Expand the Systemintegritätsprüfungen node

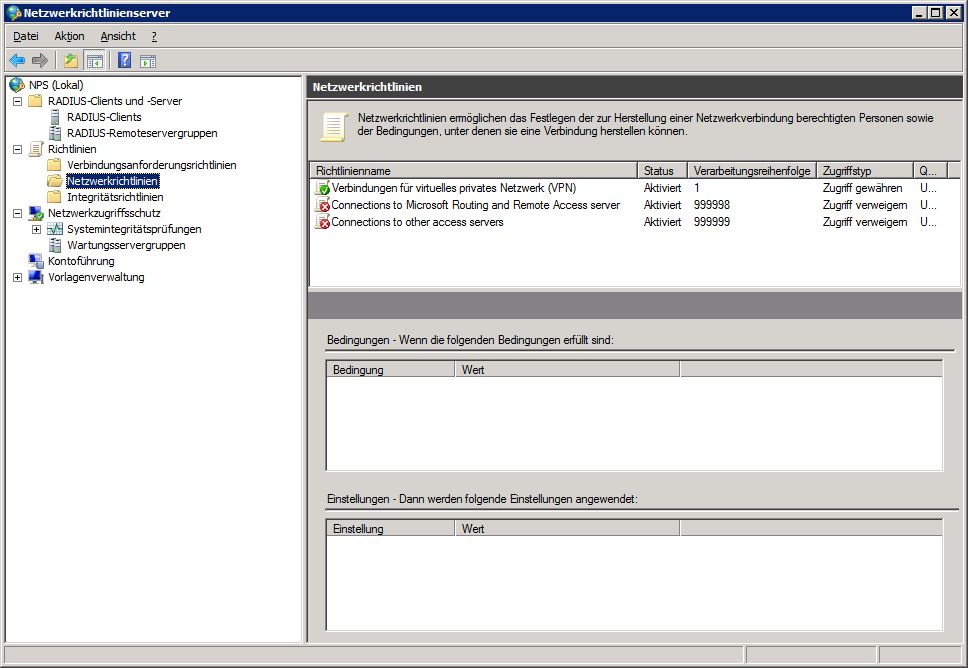(x=36, y=229)
